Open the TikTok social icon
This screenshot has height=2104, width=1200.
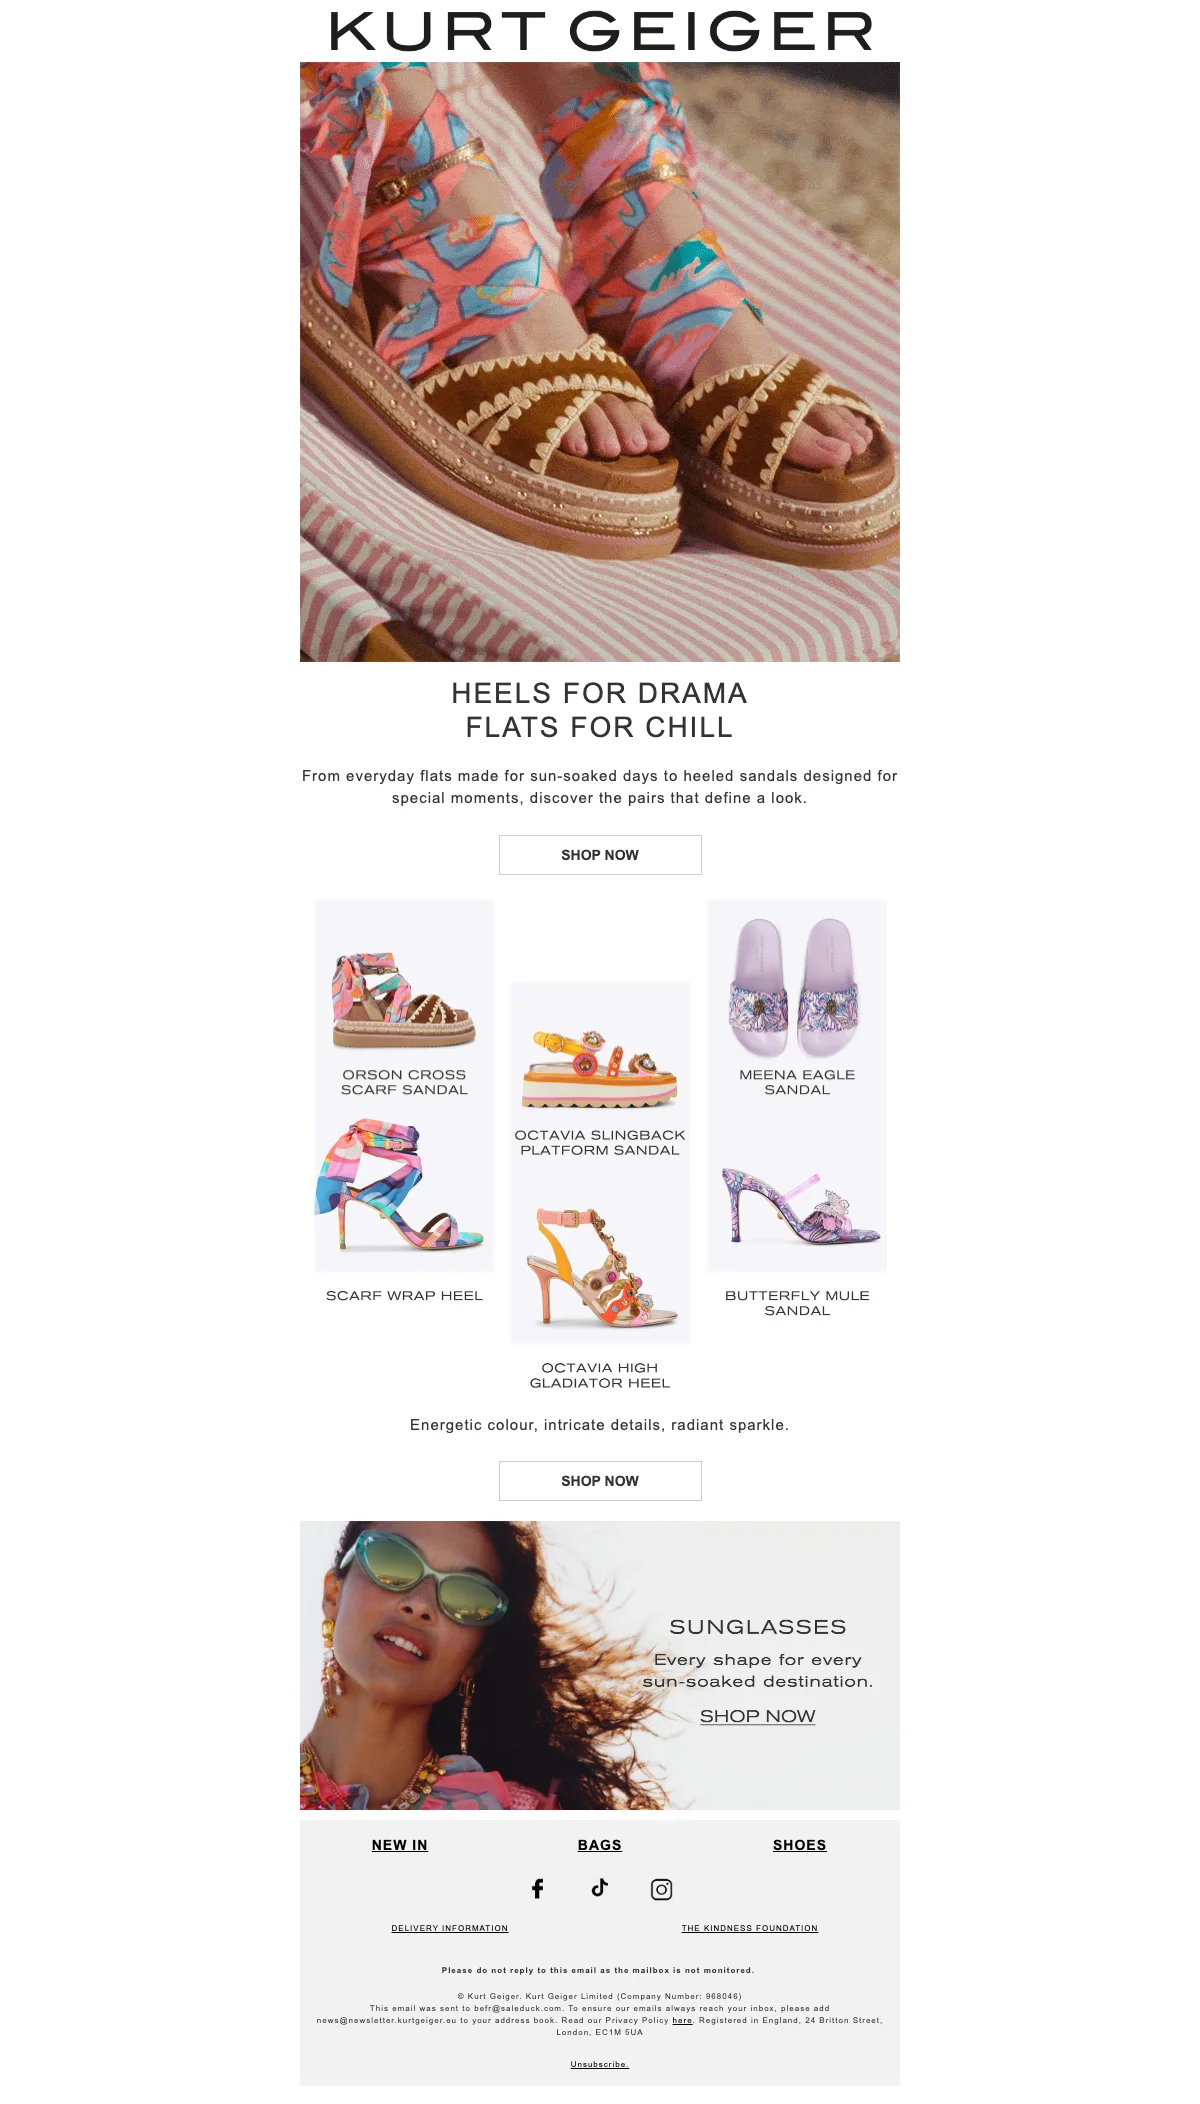coord(599,1887)
